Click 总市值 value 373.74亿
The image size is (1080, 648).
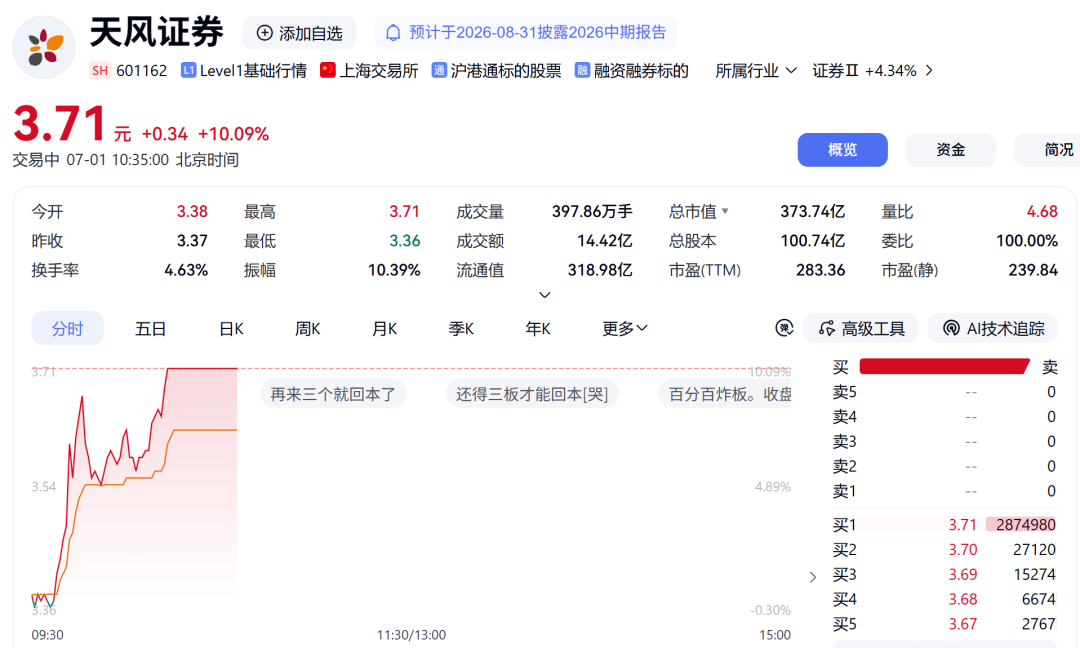point(812,211)
